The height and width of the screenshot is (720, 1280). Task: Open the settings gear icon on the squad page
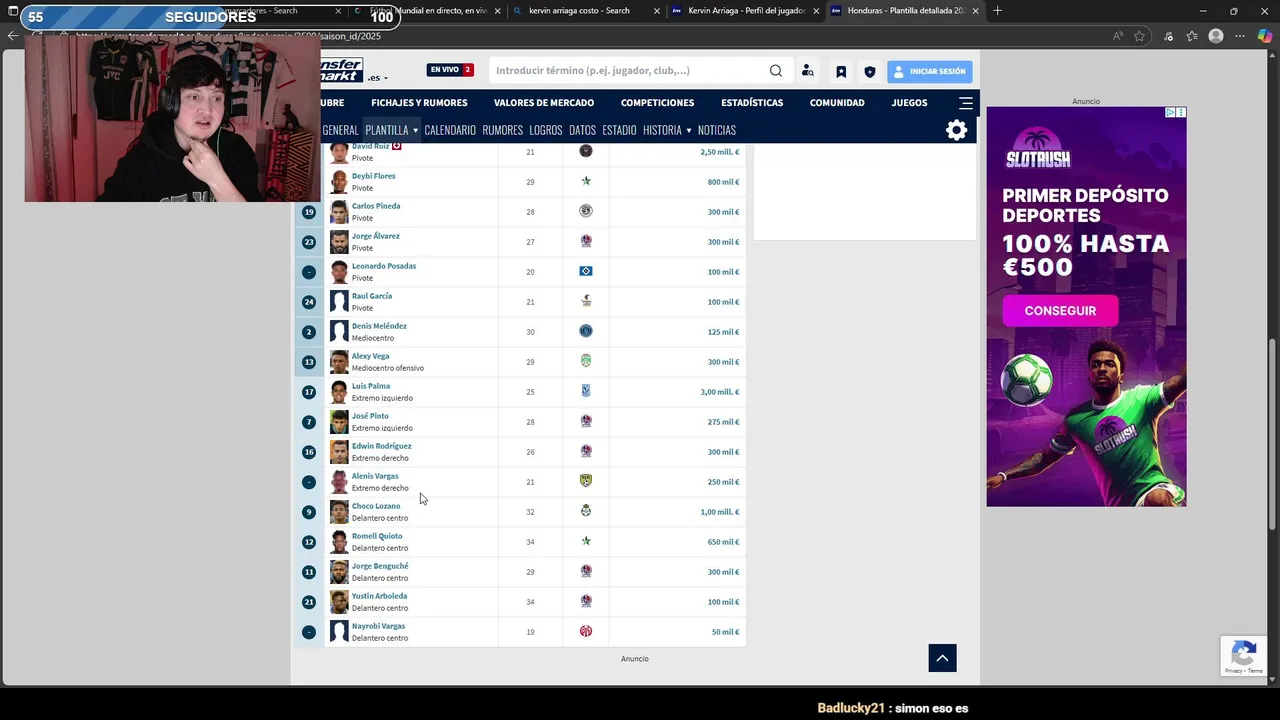(x=957, y=130)
